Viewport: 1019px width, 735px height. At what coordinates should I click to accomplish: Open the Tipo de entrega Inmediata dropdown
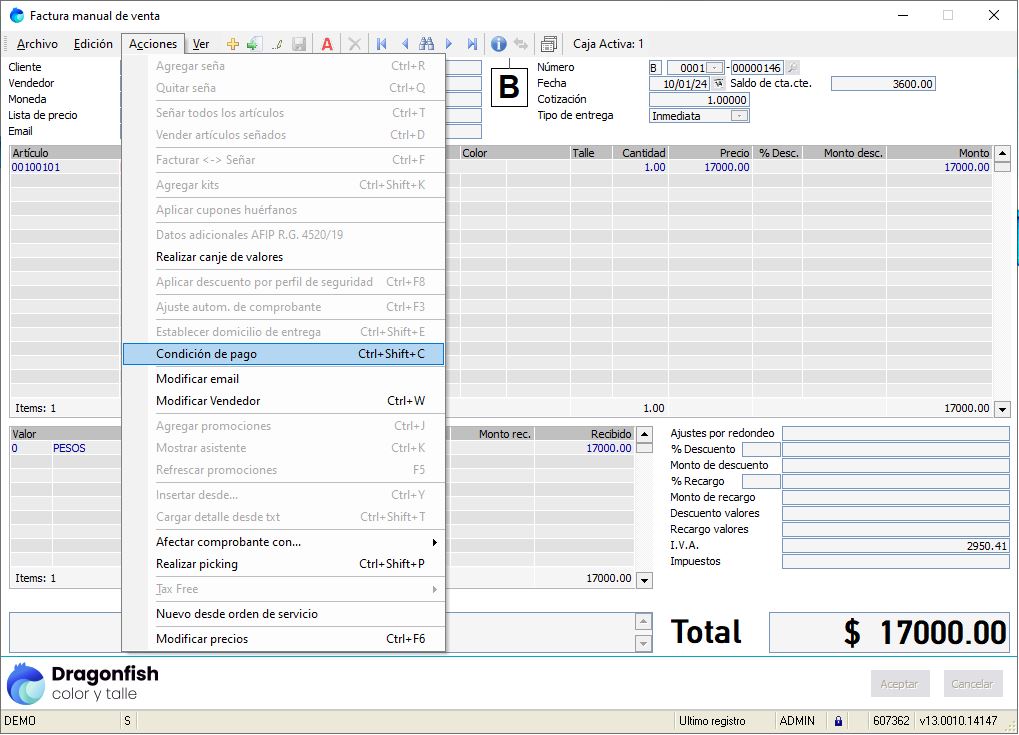(740, 116)
